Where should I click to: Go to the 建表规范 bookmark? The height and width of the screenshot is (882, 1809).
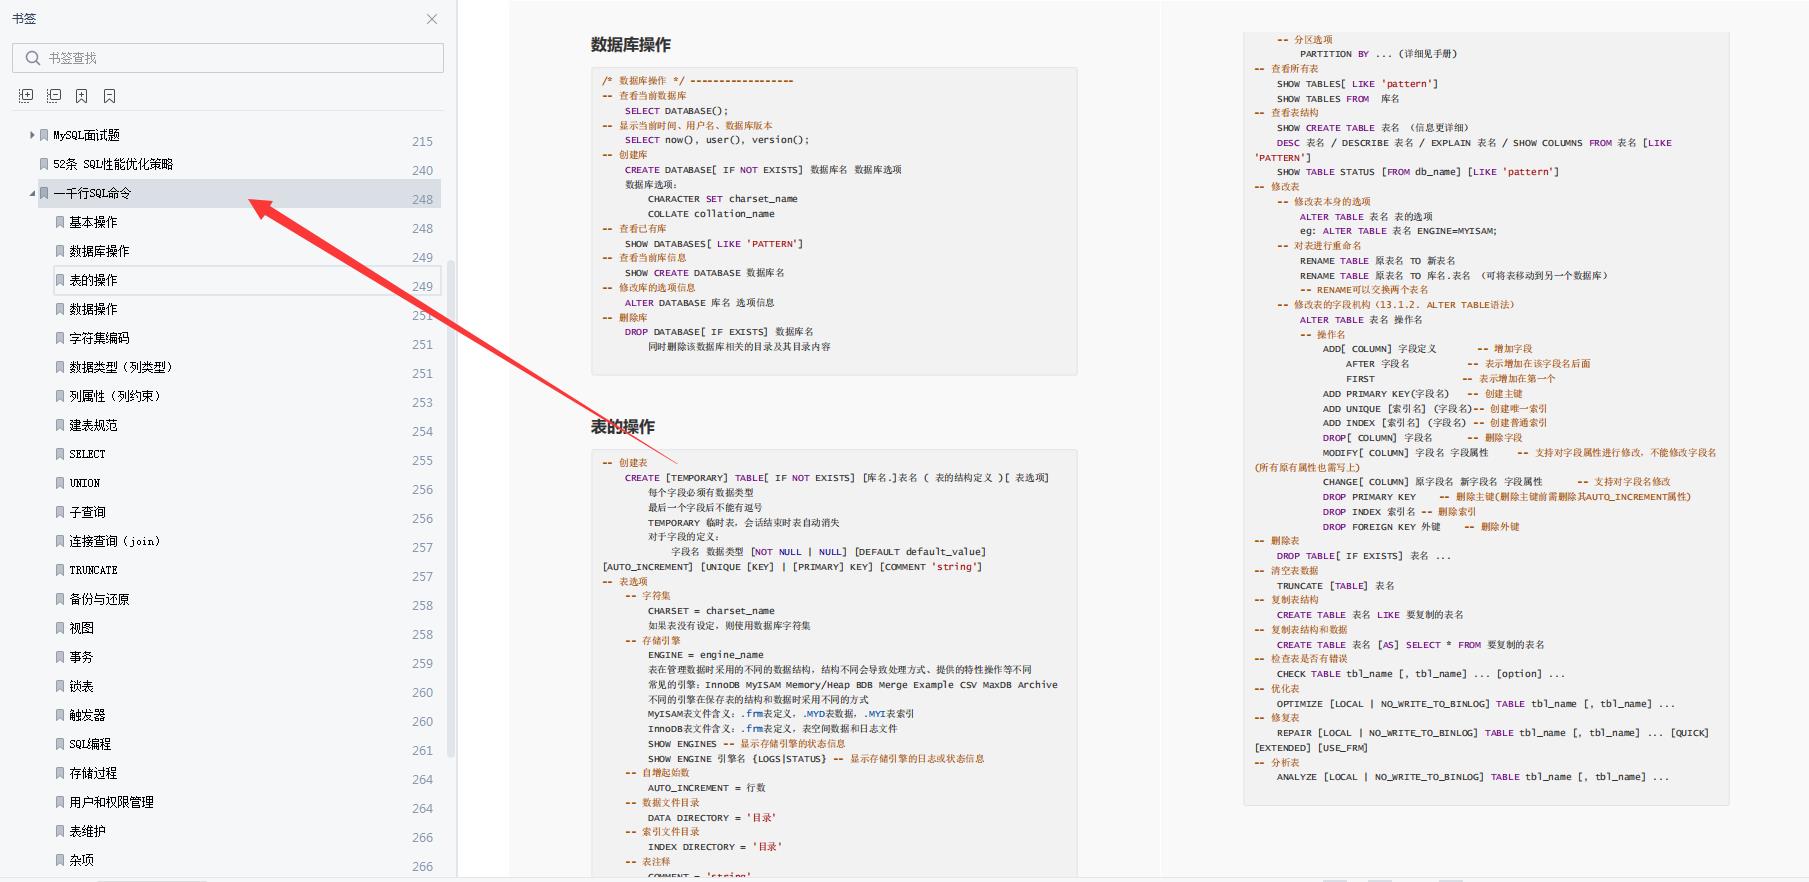[93, 425]
